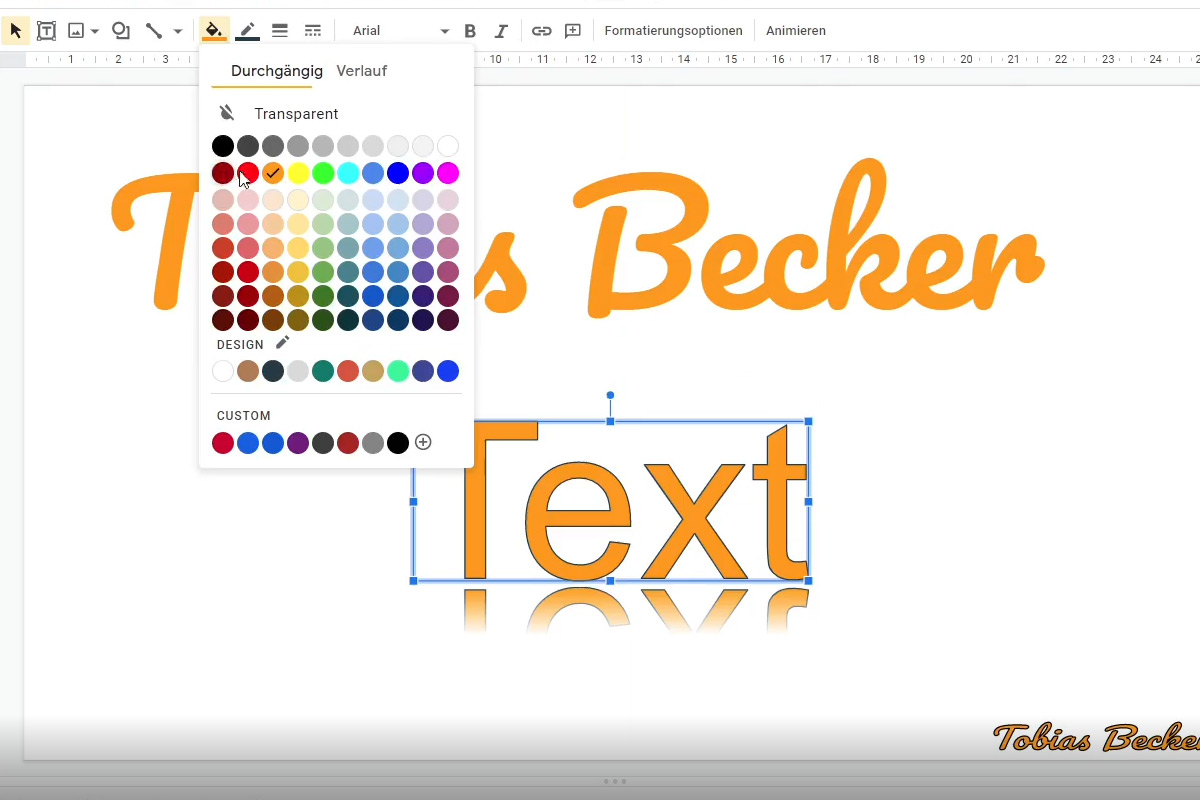Screen dimensions: 1200x800
Task: Open Formatierungsoptionen
Action: pos(674,31)
